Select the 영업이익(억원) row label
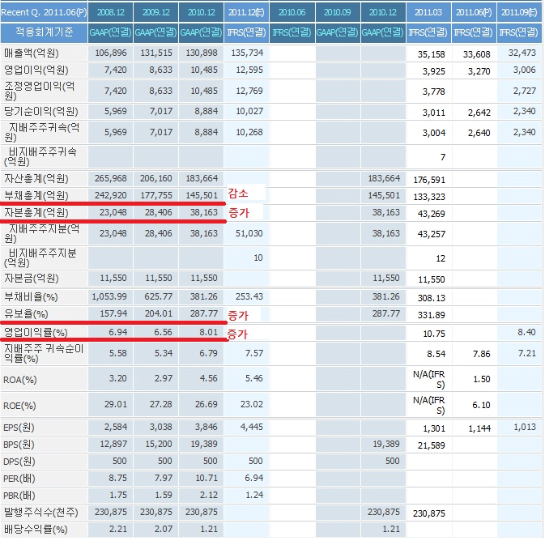Screen dimensions: 545x538 pyautogui.click(x=36, y=70)
